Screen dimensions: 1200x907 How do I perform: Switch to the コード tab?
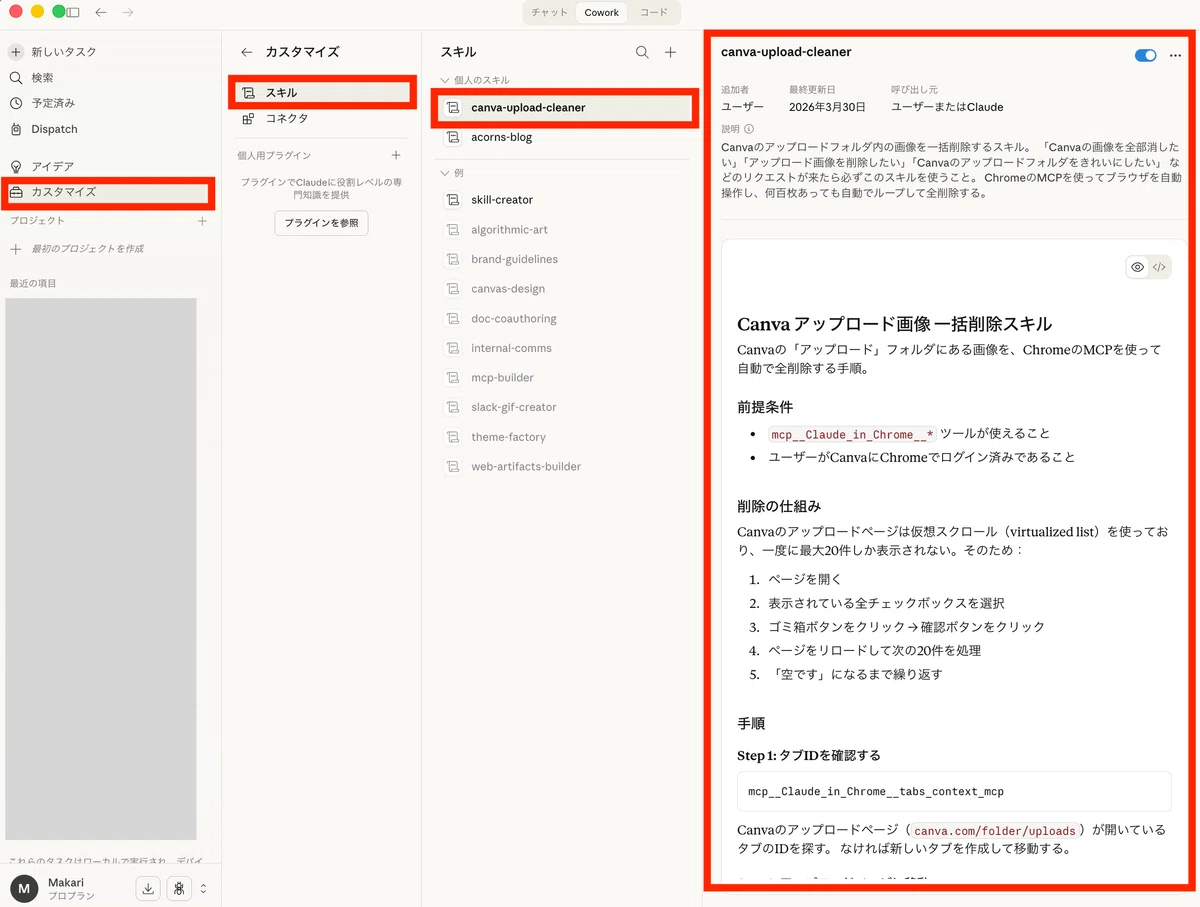pos(653,13)
